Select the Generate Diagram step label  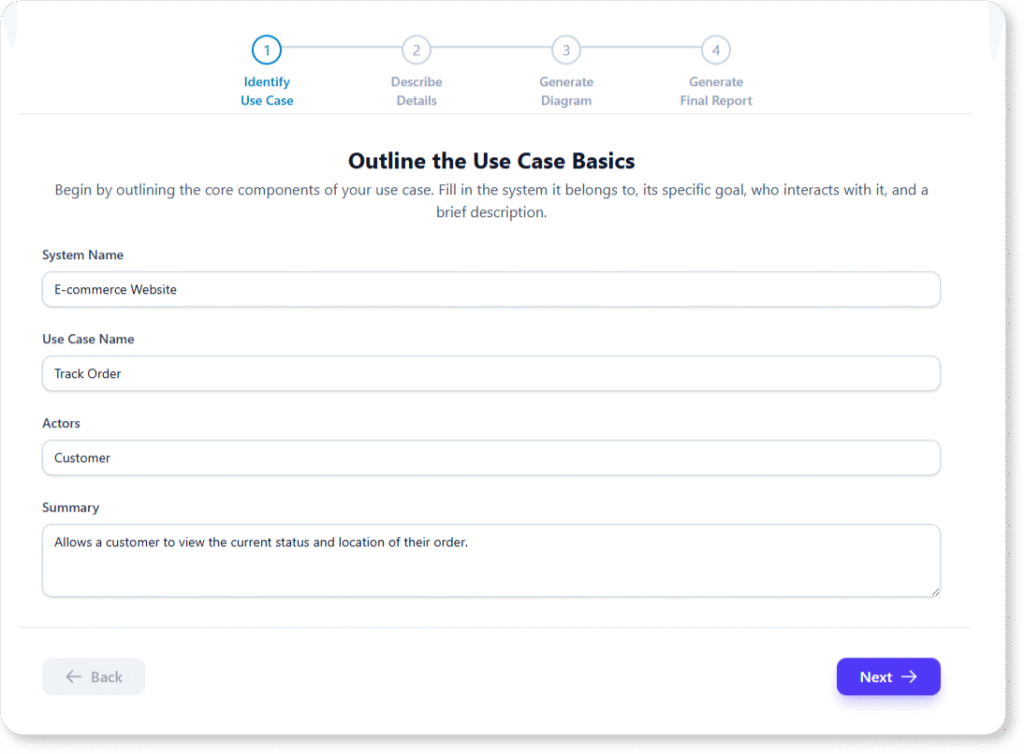566,91
